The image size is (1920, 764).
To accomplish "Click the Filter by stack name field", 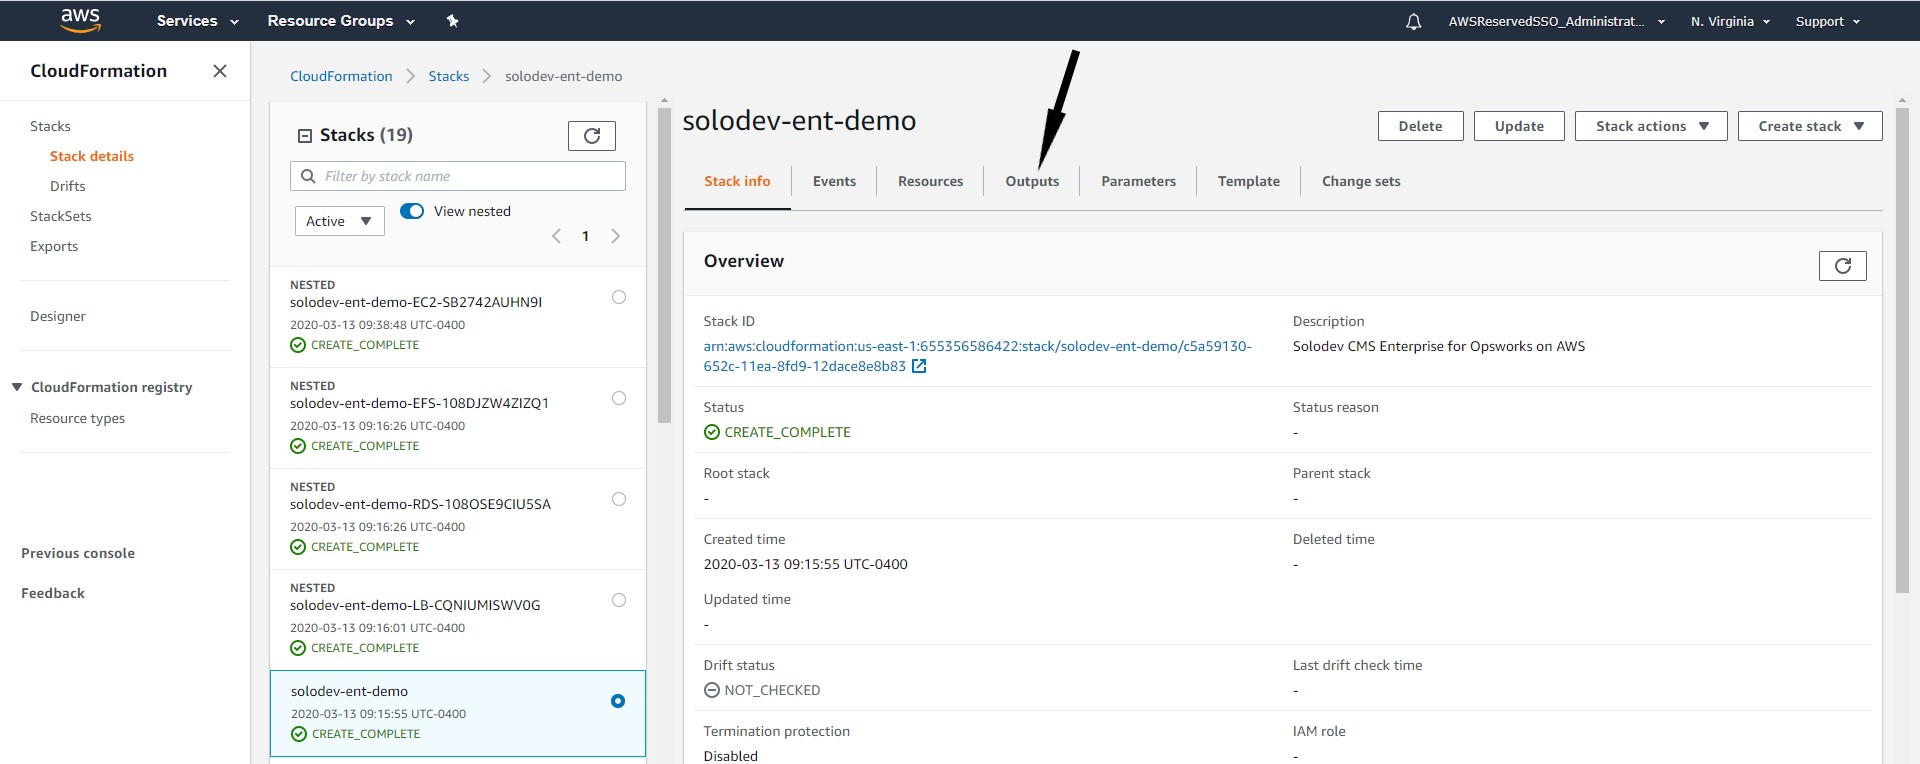I will (x=458, y=176).
